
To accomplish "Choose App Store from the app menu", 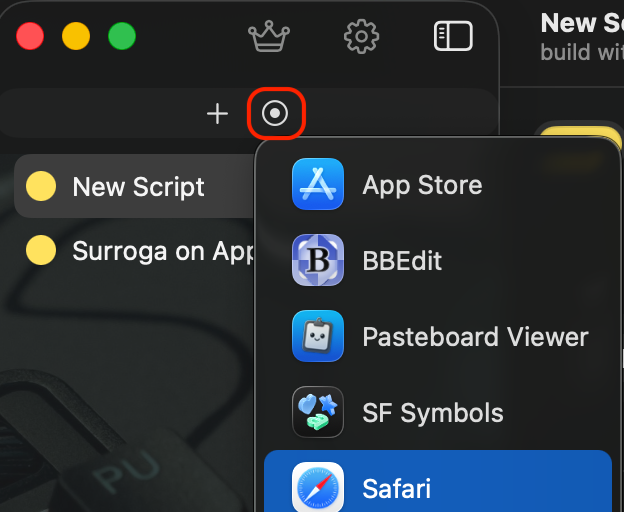I will (x=438, y=184).
